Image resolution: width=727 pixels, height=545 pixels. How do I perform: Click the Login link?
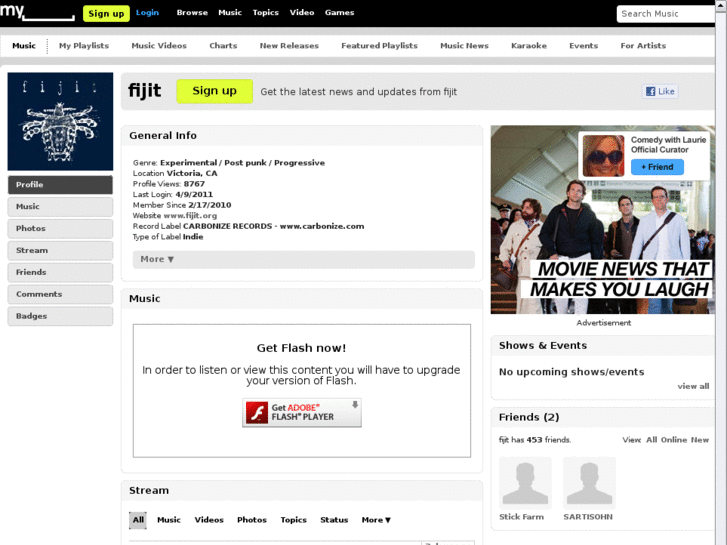click(x=147, y=13)
